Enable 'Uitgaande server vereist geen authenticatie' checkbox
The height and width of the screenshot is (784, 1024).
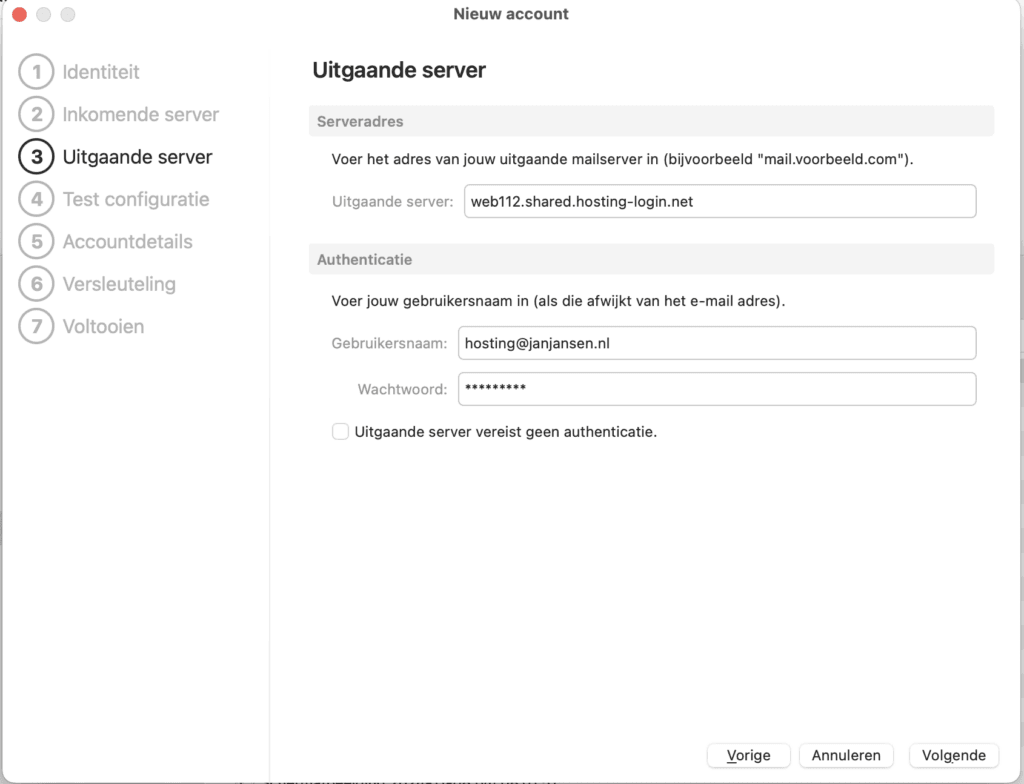pyautogui.click(x=341, y=432)
